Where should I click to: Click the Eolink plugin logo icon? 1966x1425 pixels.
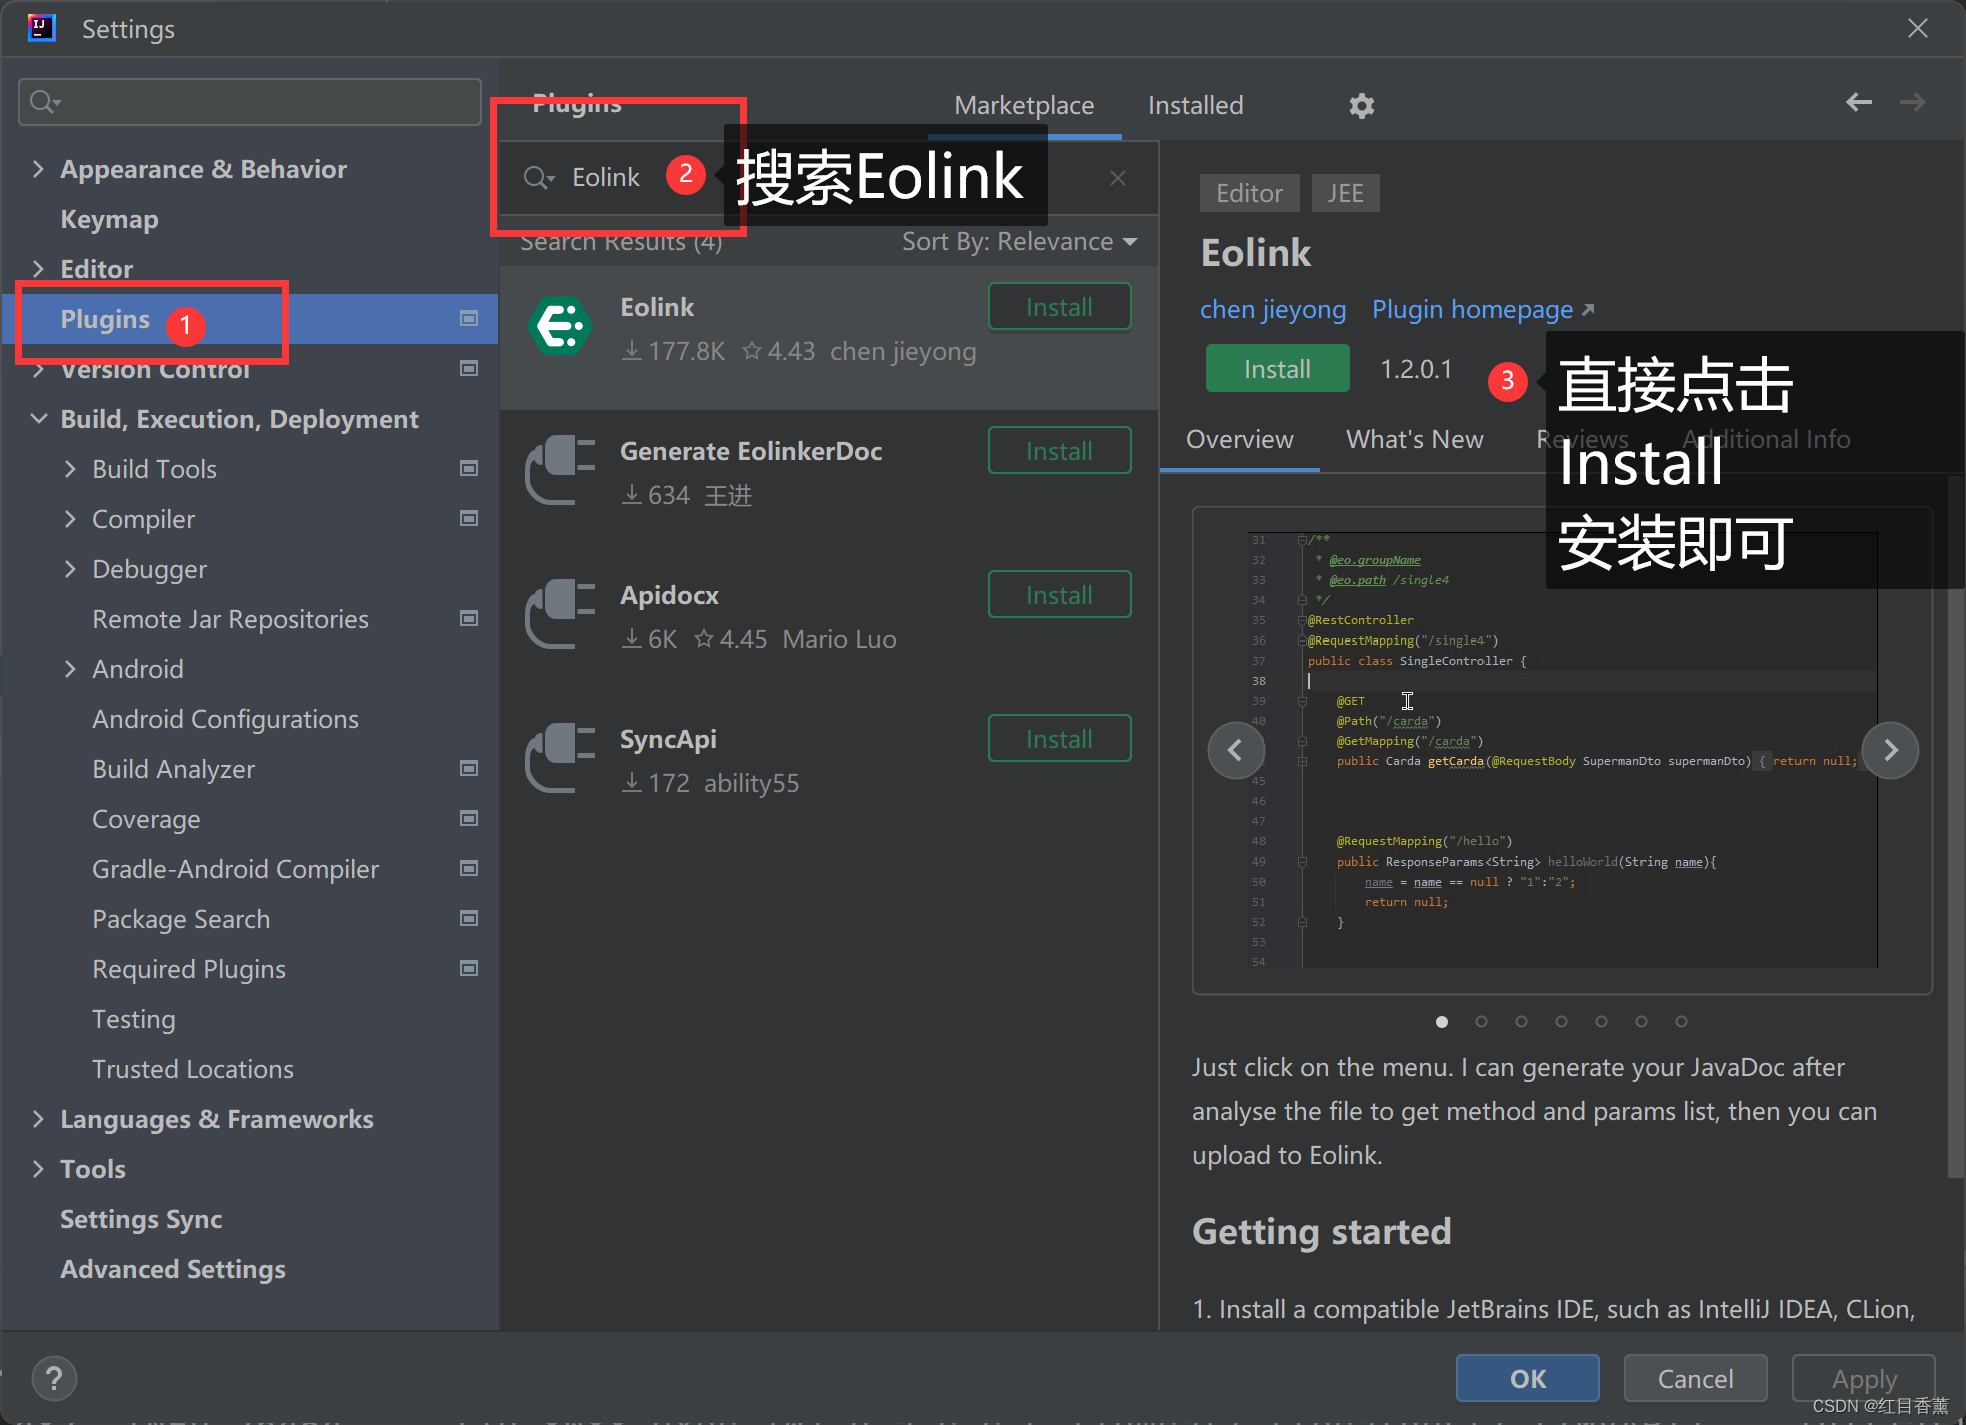tap(560, 327)
